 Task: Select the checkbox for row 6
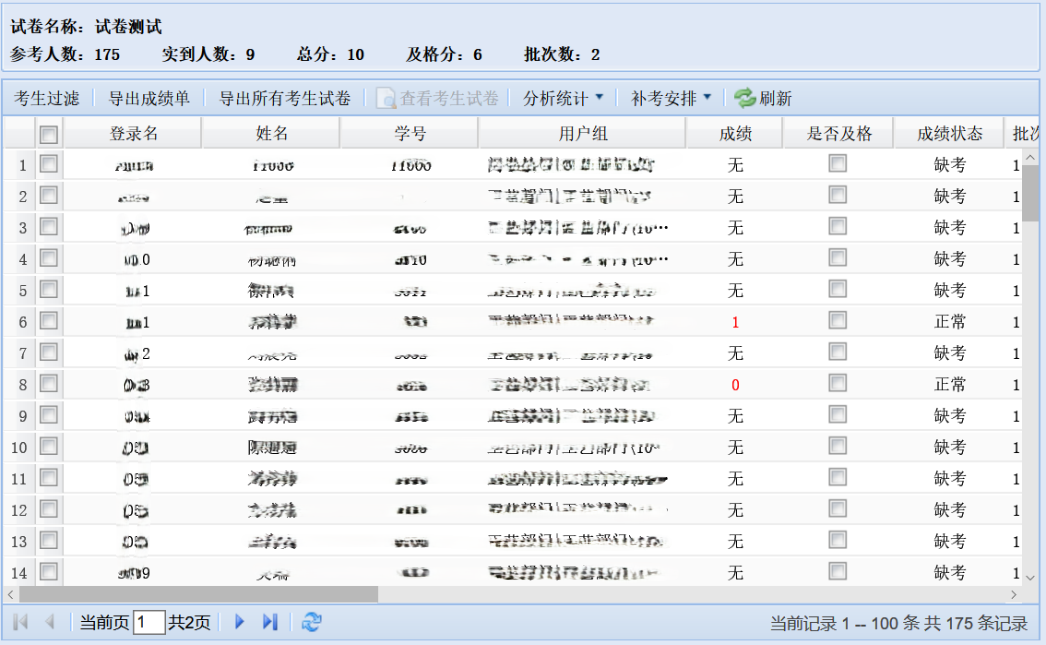coord(49,321)
